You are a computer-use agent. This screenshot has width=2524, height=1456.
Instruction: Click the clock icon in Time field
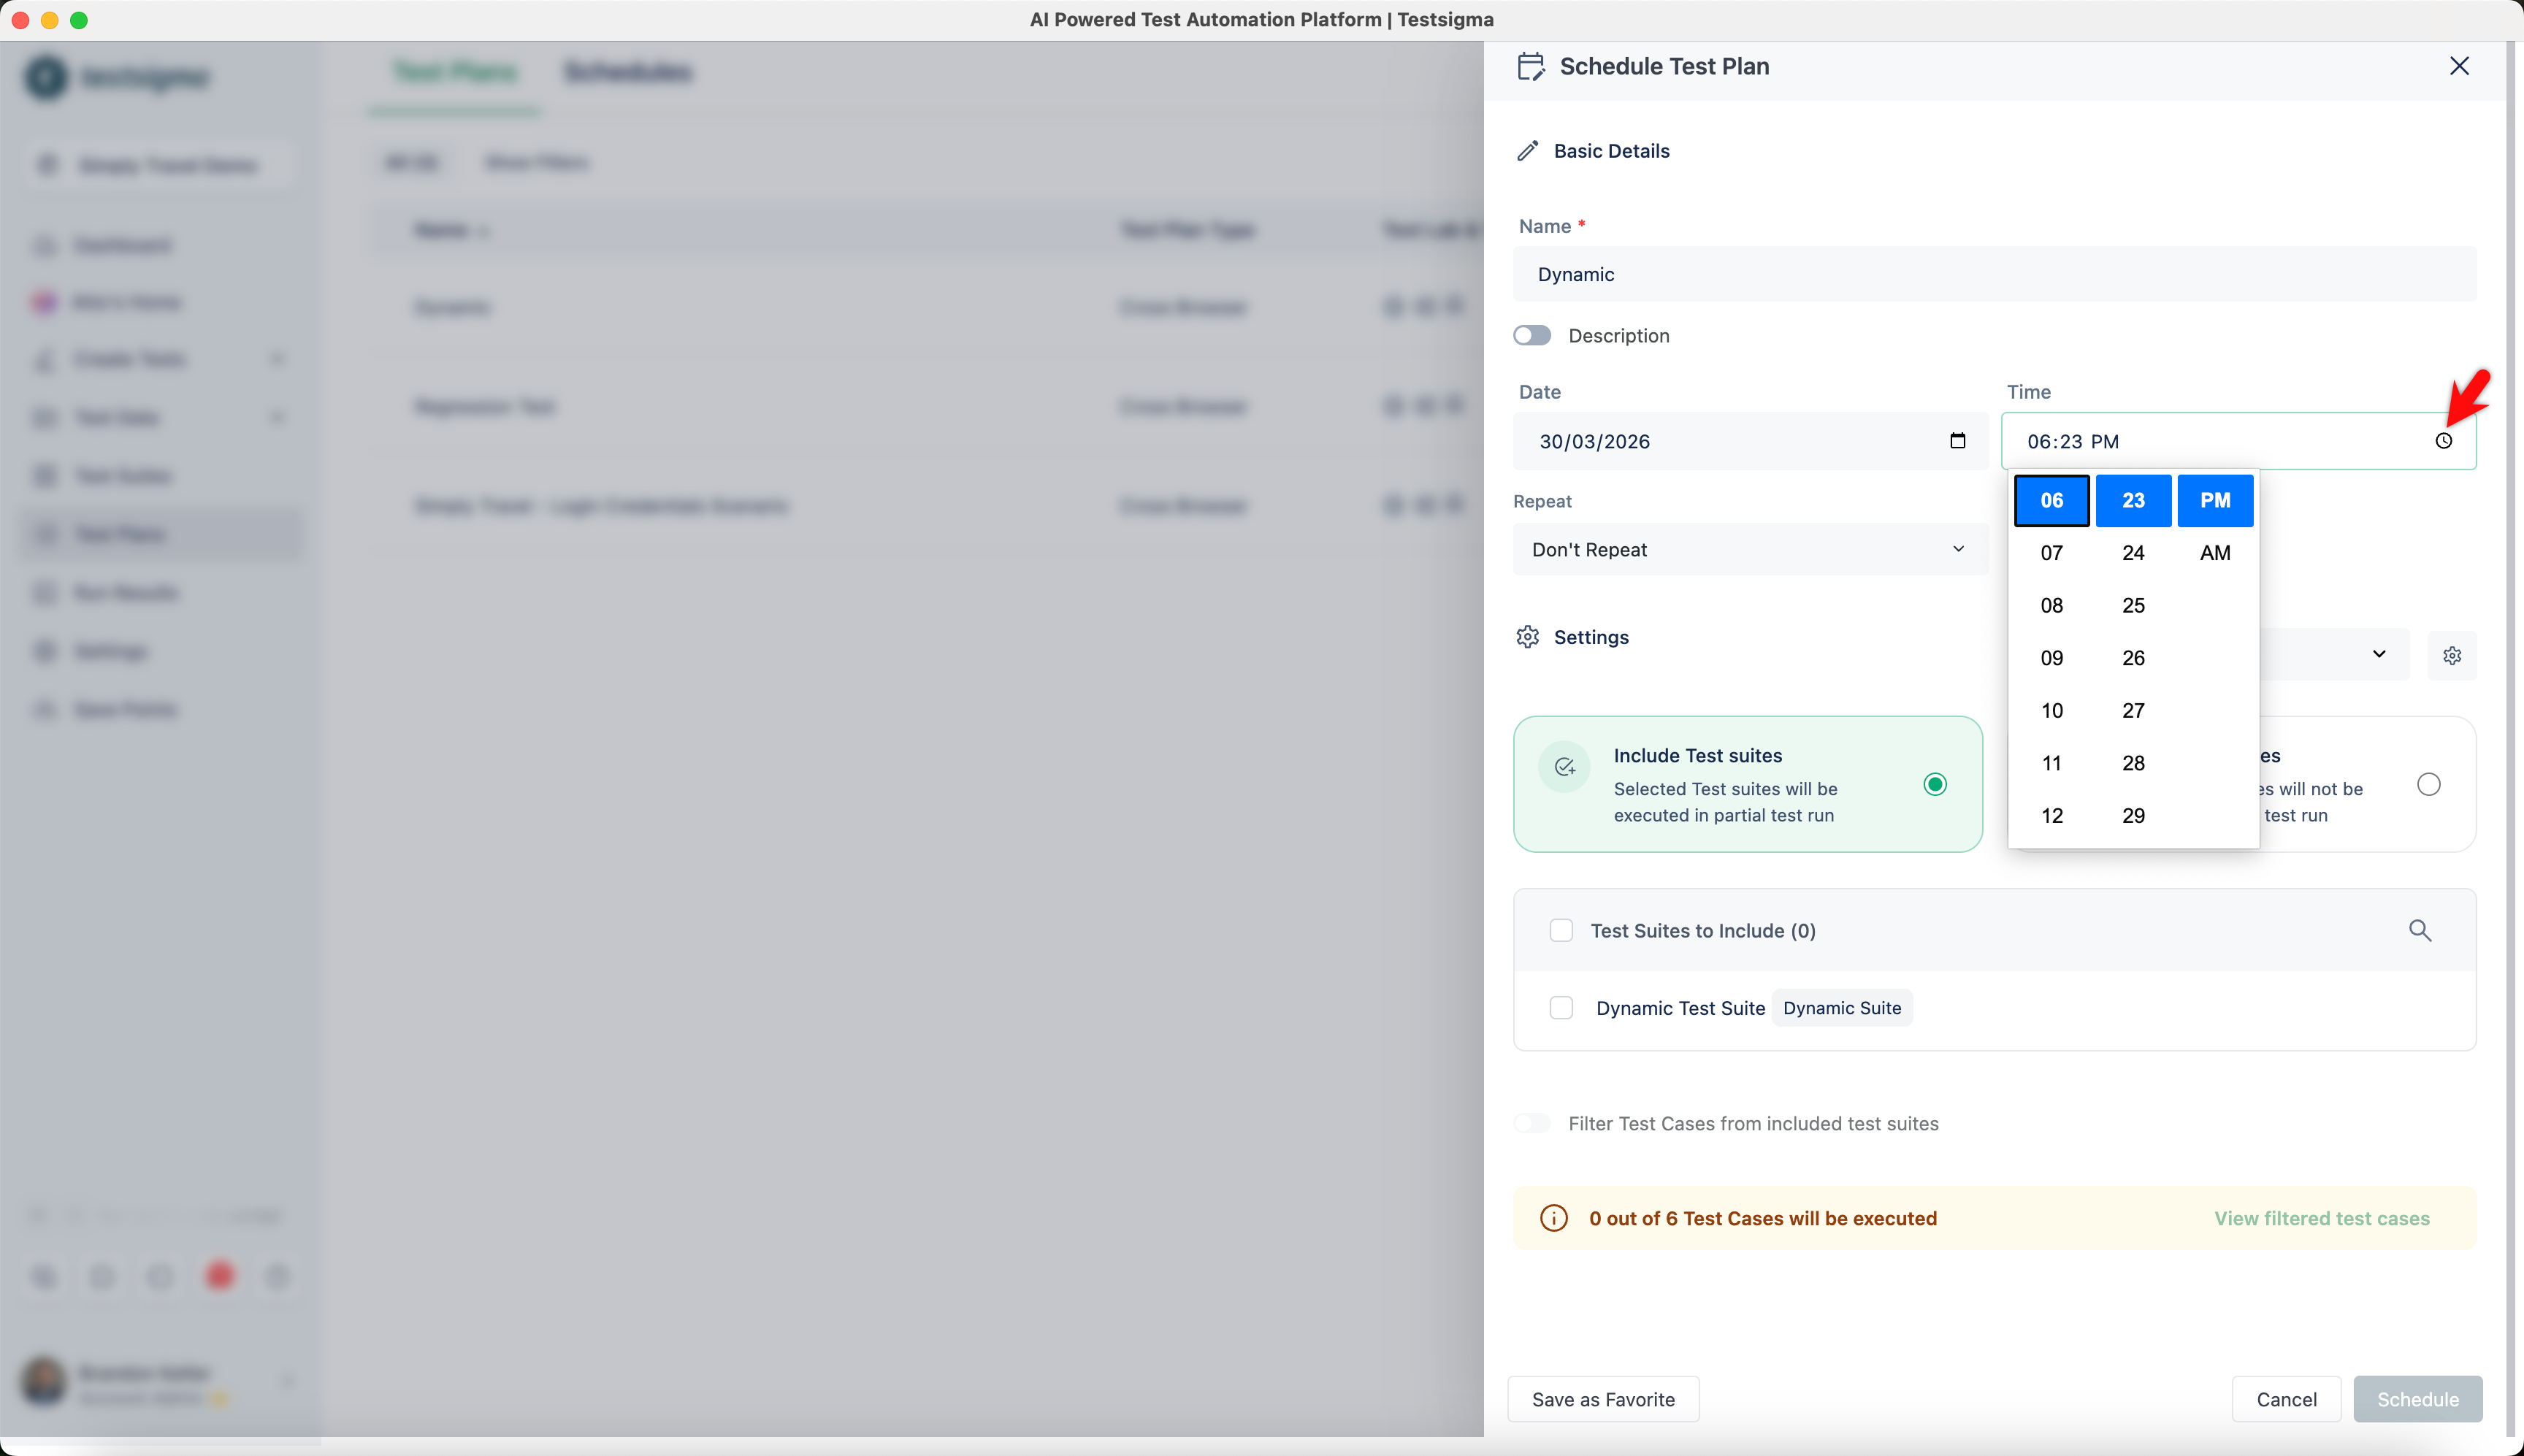2443,441
